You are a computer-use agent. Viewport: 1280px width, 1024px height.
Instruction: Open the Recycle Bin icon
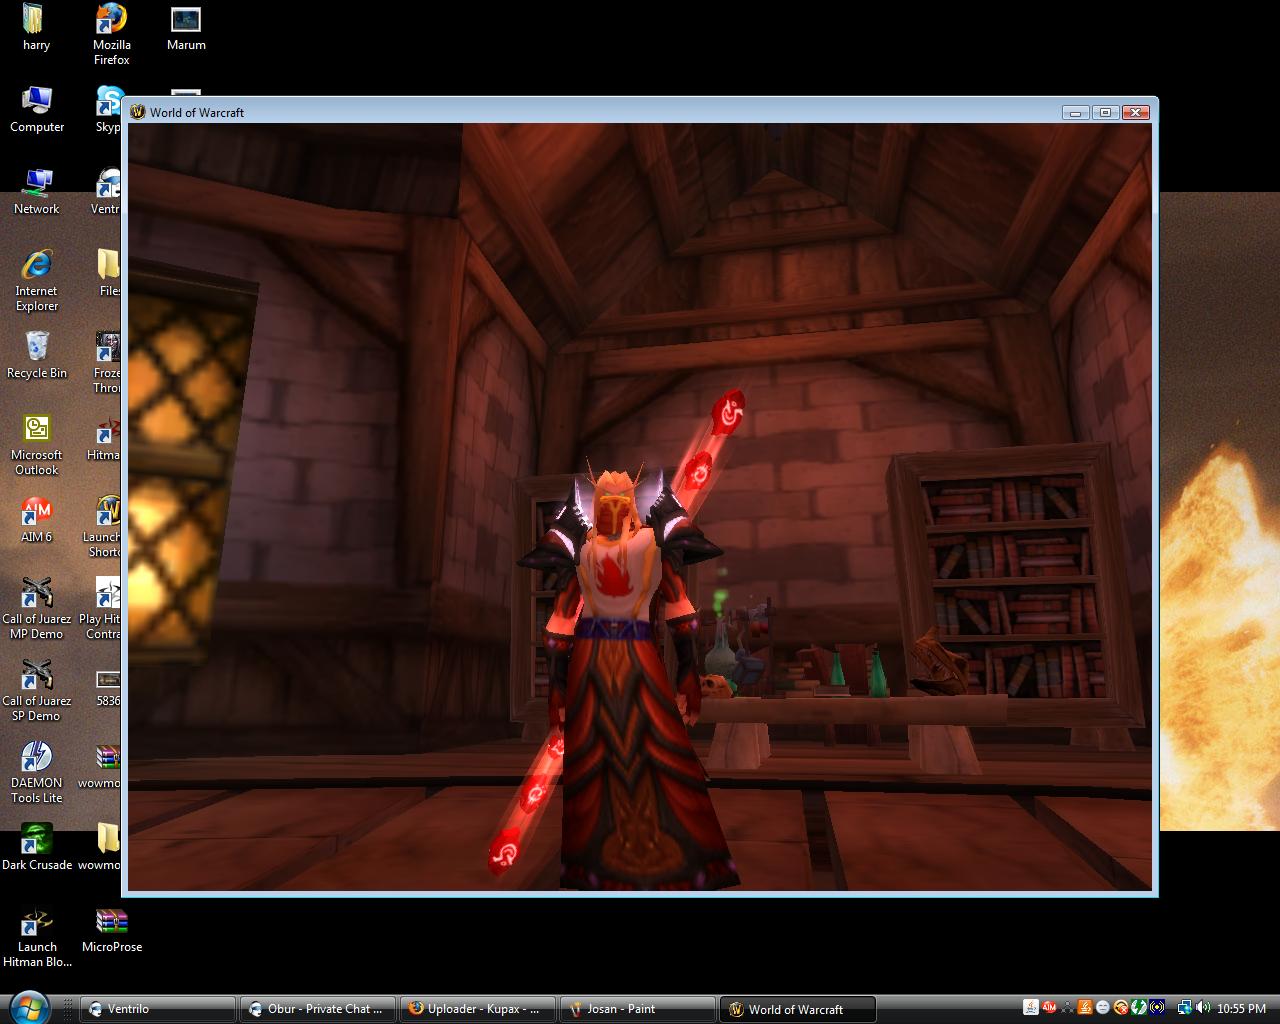click(37, 355)
